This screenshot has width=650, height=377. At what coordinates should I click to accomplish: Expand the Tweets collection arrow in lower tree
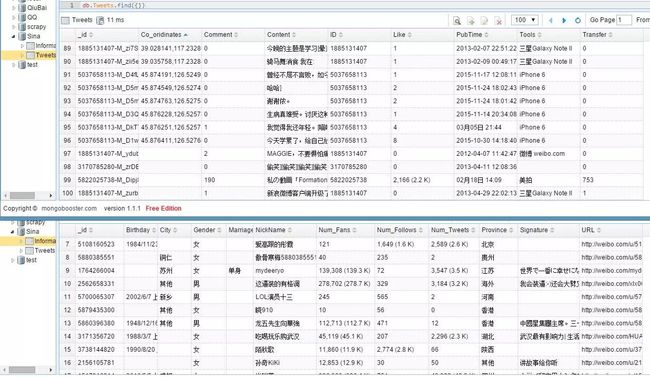click(x=21, y=251)
